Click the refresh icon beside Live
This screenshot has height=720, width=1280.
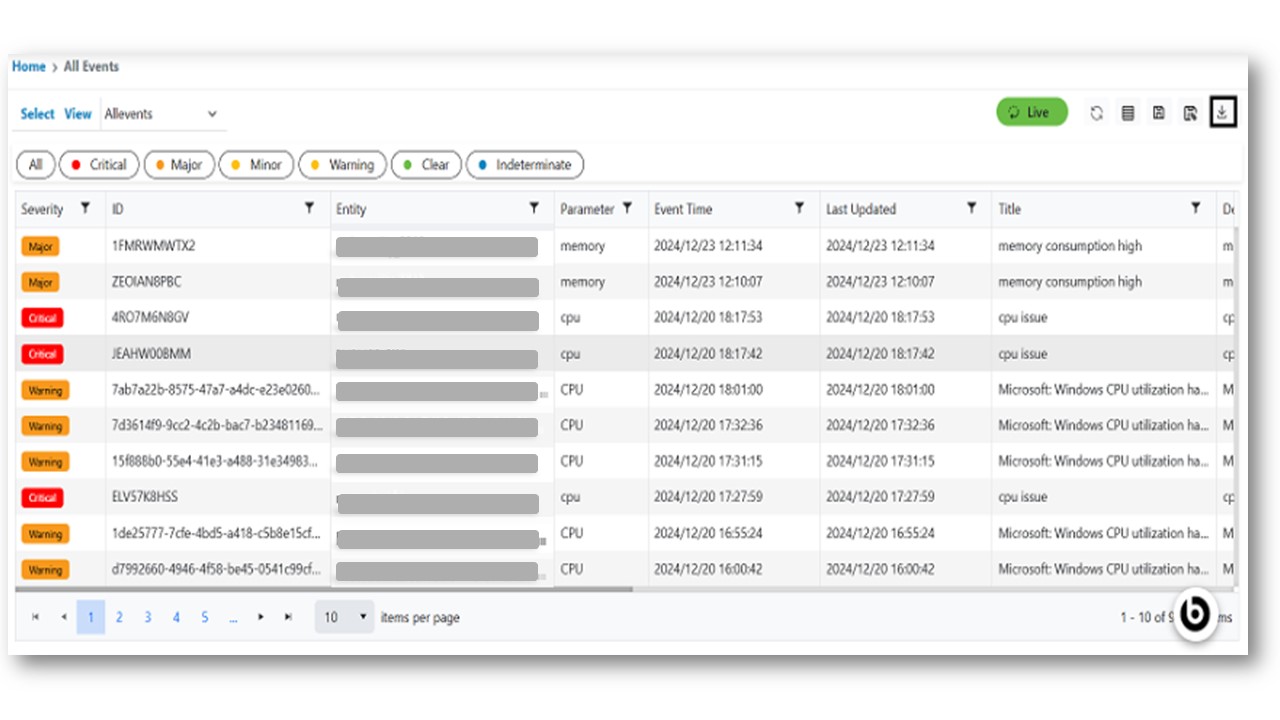(x=1096, y=113)
